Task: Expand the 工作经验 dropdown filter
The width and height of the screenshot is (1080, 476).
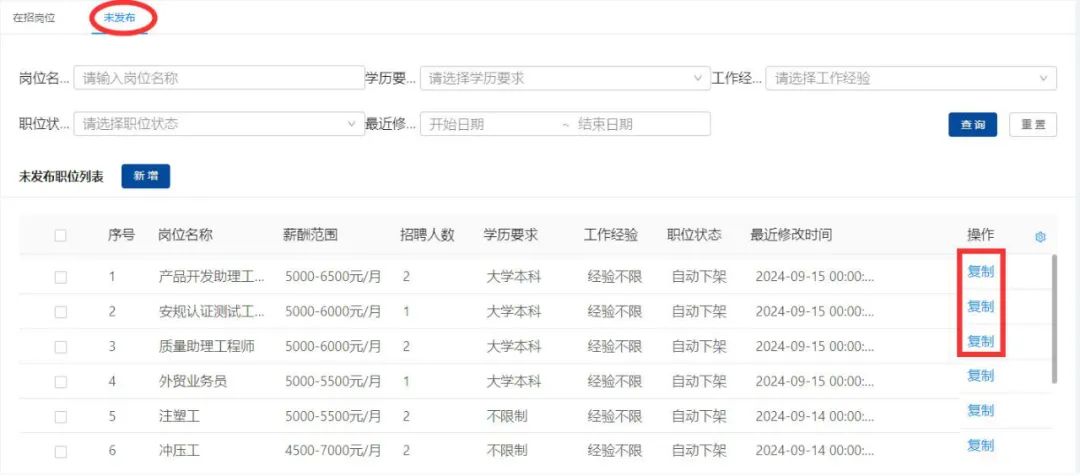Action: coord(910,78)
